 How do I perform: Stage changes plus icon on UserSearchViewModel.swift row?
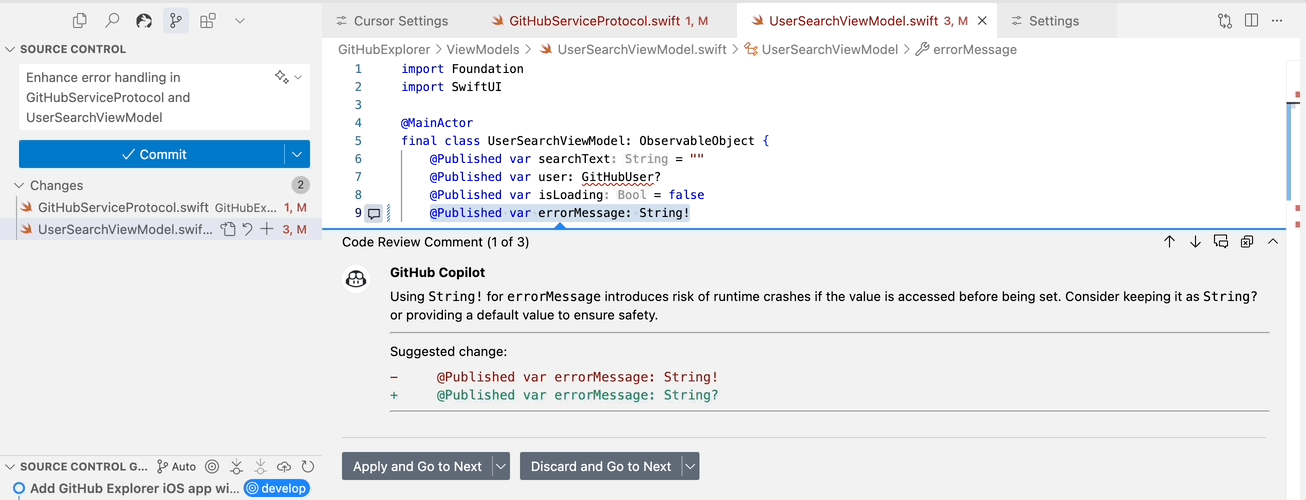[x=267, y=229]
